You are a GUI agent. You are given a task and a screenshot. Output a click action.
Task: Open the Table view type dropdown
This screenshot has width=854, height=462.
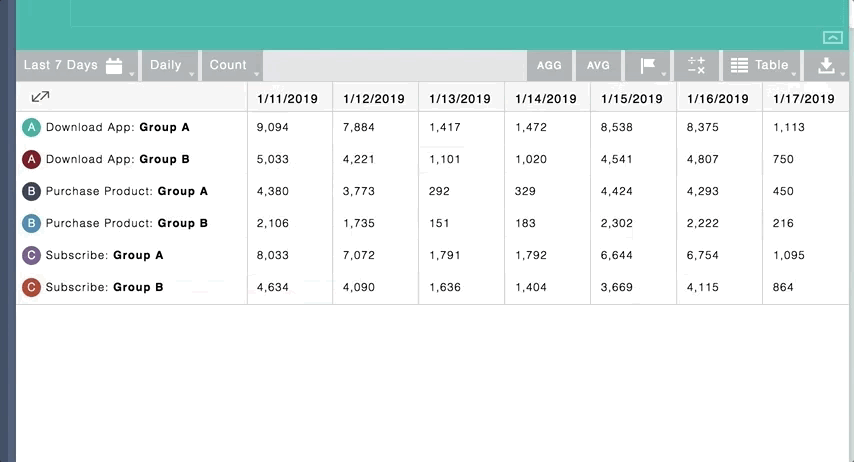point(761,65)
